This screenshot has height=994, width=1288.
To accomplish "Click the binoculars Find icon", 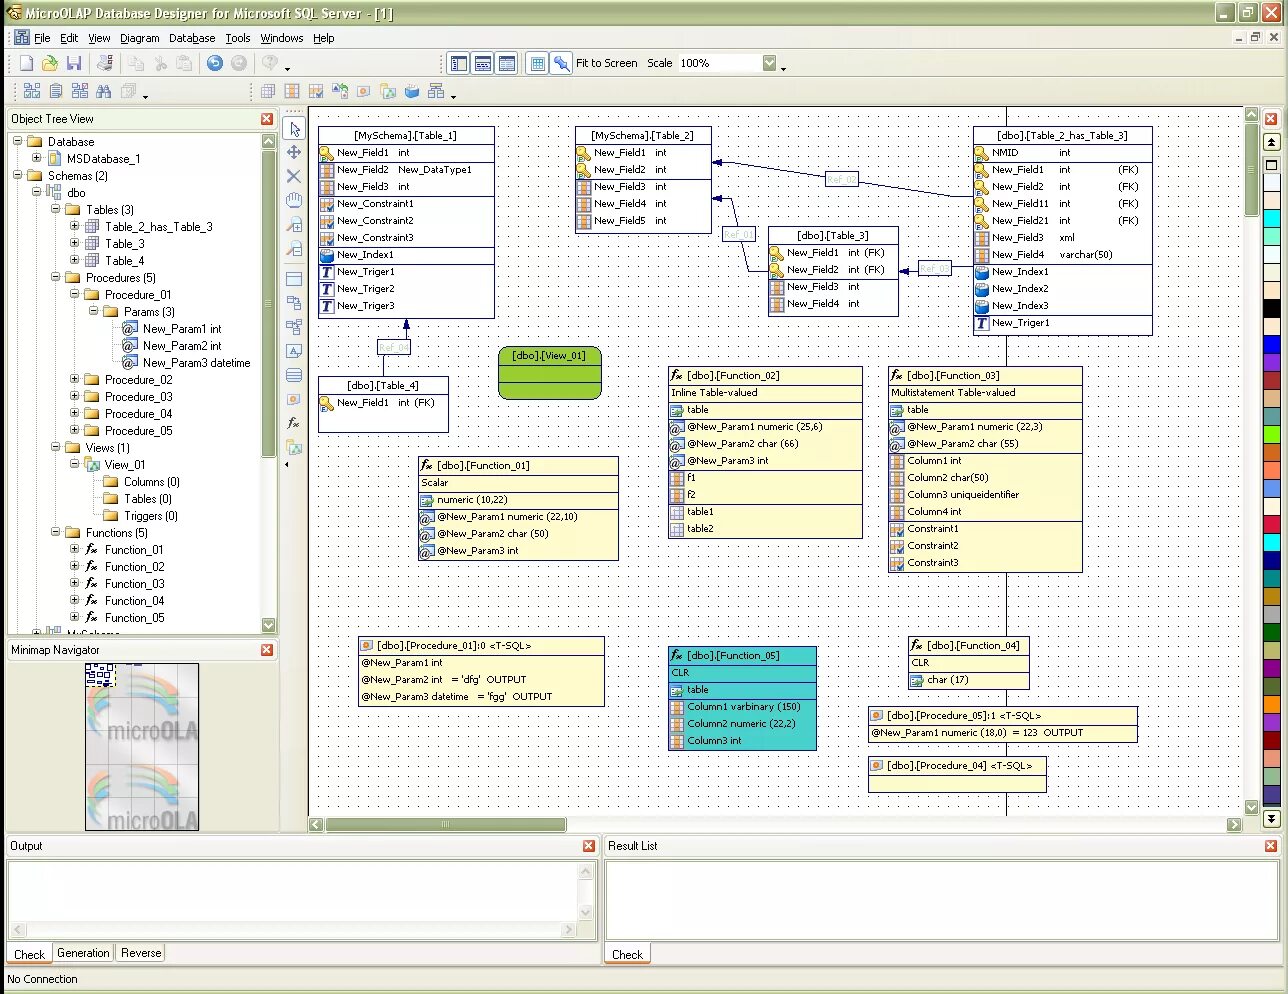I will (104, 91).
